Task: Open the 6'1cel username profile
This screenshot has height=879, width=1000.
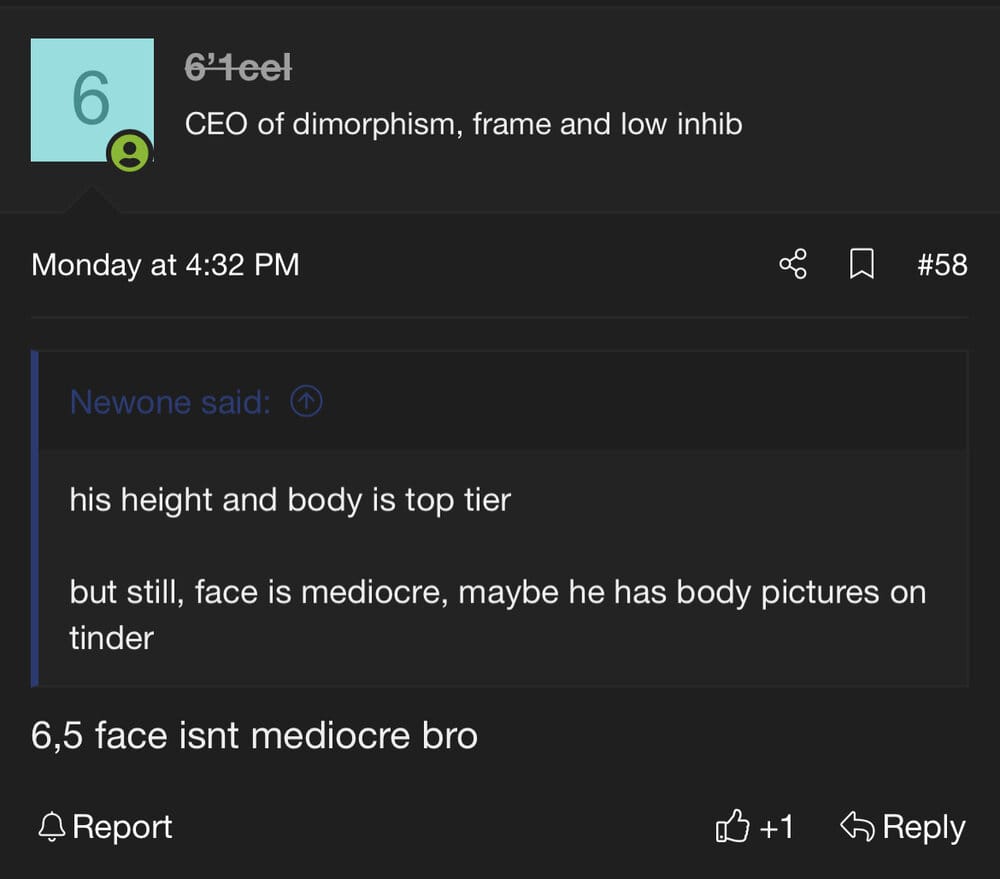Action: coord(239,67)
